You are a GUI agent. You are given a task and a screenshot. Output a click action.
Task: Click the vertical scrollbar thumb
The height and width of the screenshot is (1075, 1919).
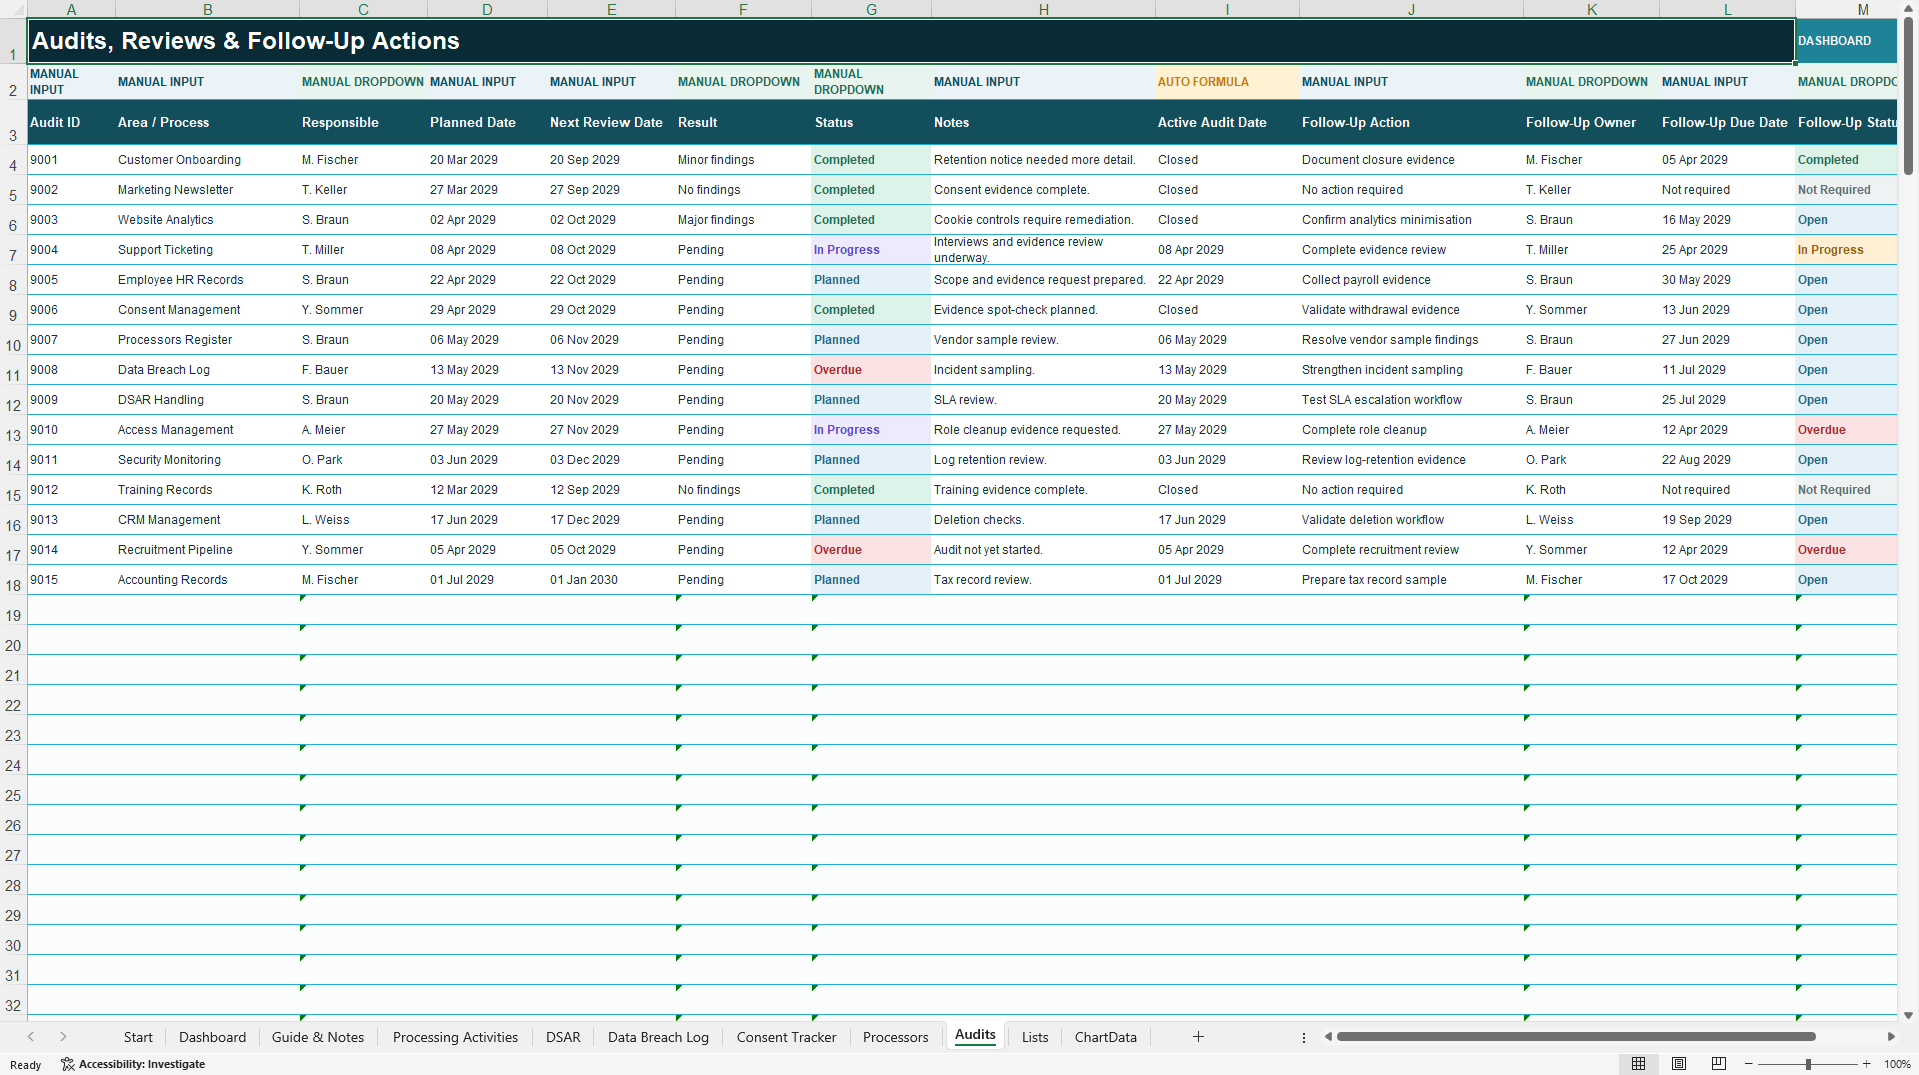pos(1909,97)
